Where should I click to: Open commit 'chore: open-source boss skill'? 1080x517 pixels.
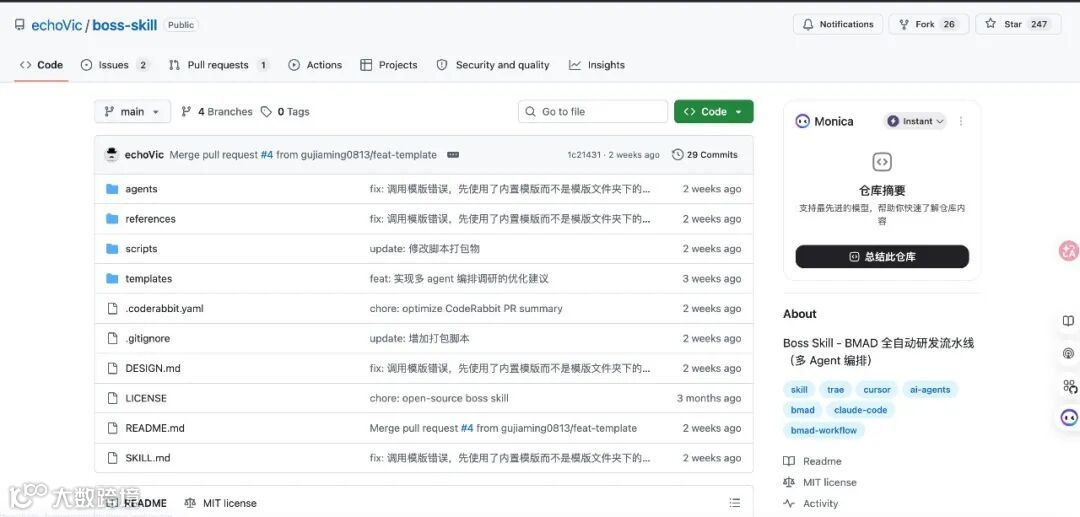(439, 398)
